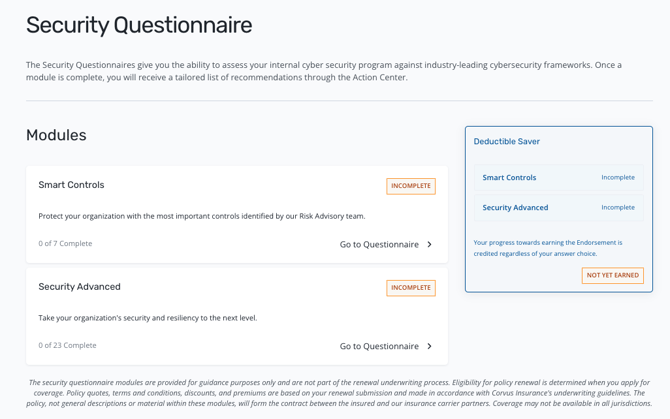Click the 0 of 7 Complete progress text
The height and width of the screenshot is (419, 670).
click(65, 243)
